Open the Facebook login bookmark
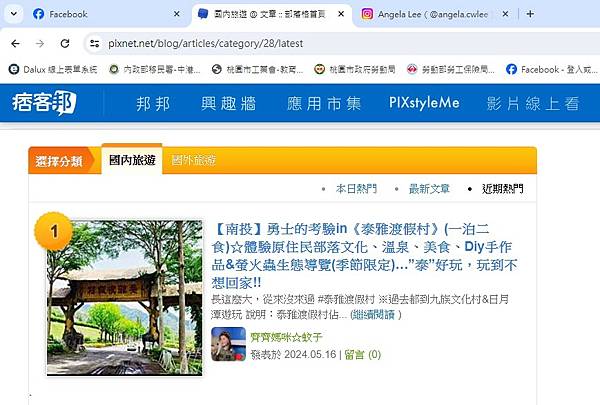The image size is (600, 405). coord(551,69)
